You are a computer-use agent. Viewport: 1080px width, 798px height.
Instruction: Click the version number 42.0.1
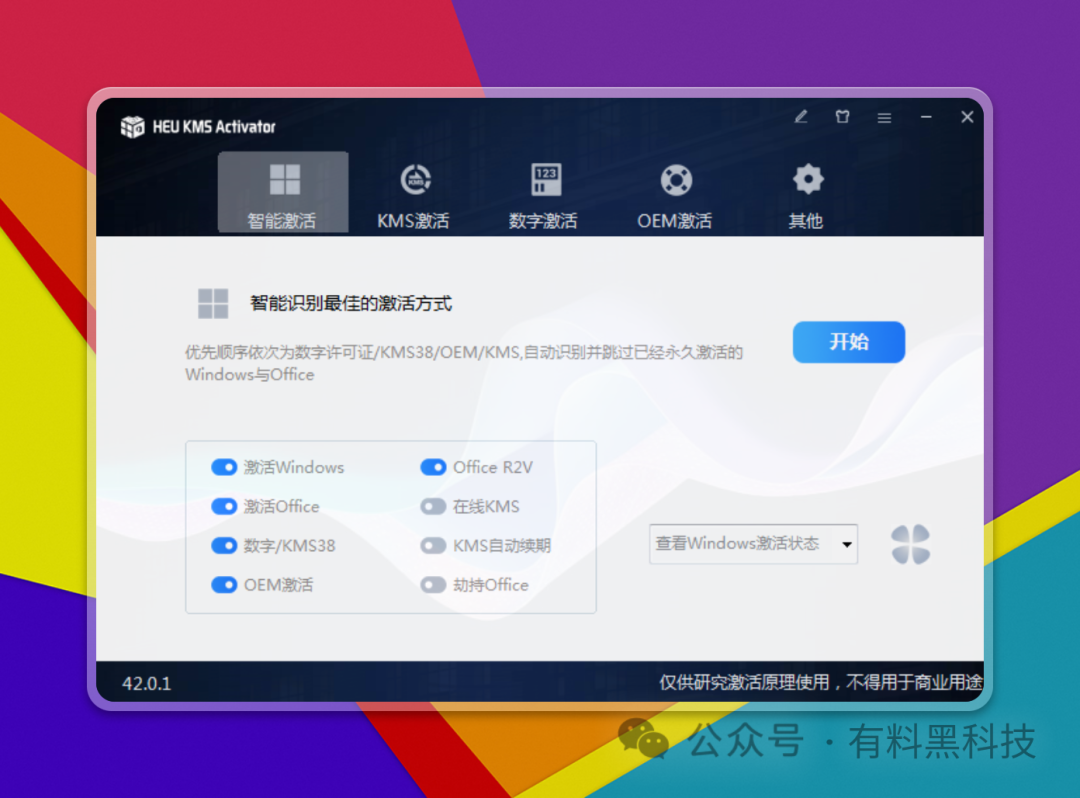(147, 683)
